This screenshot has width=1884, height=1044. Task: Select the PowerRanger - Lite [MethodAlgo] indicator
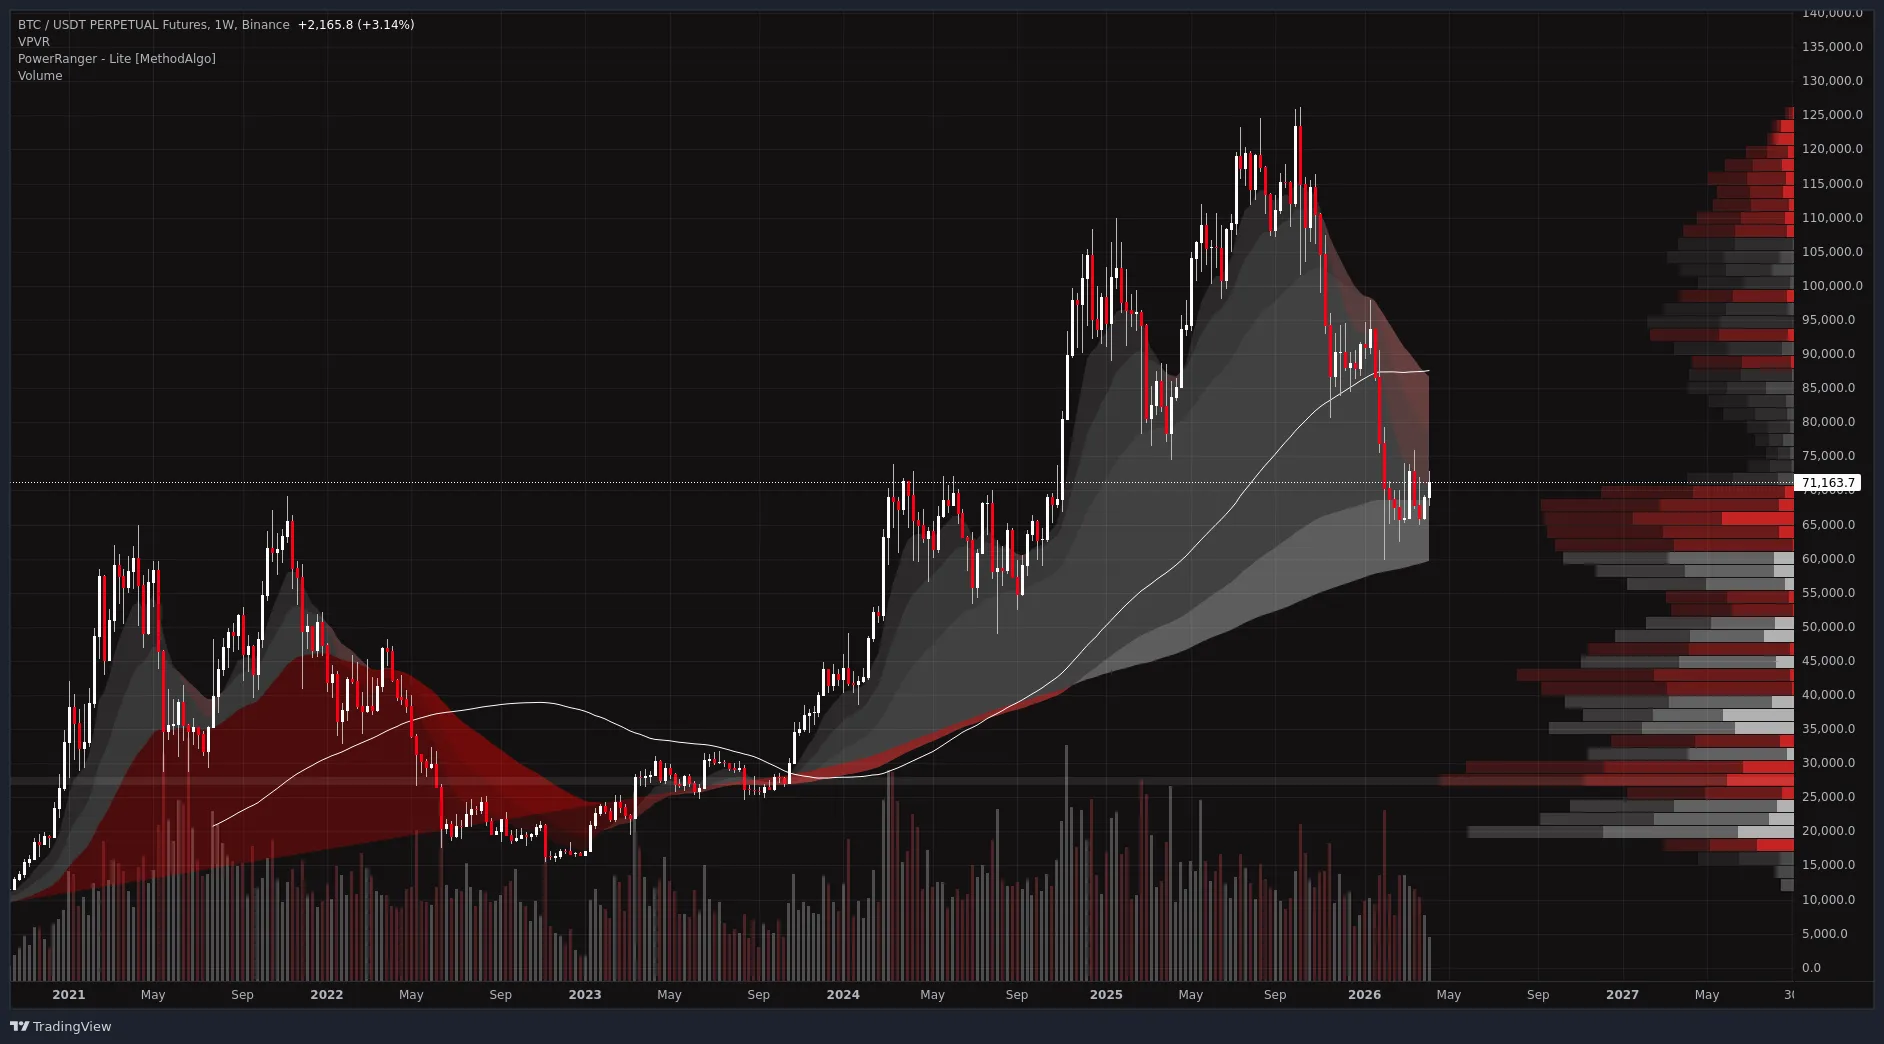click(116, 59)
